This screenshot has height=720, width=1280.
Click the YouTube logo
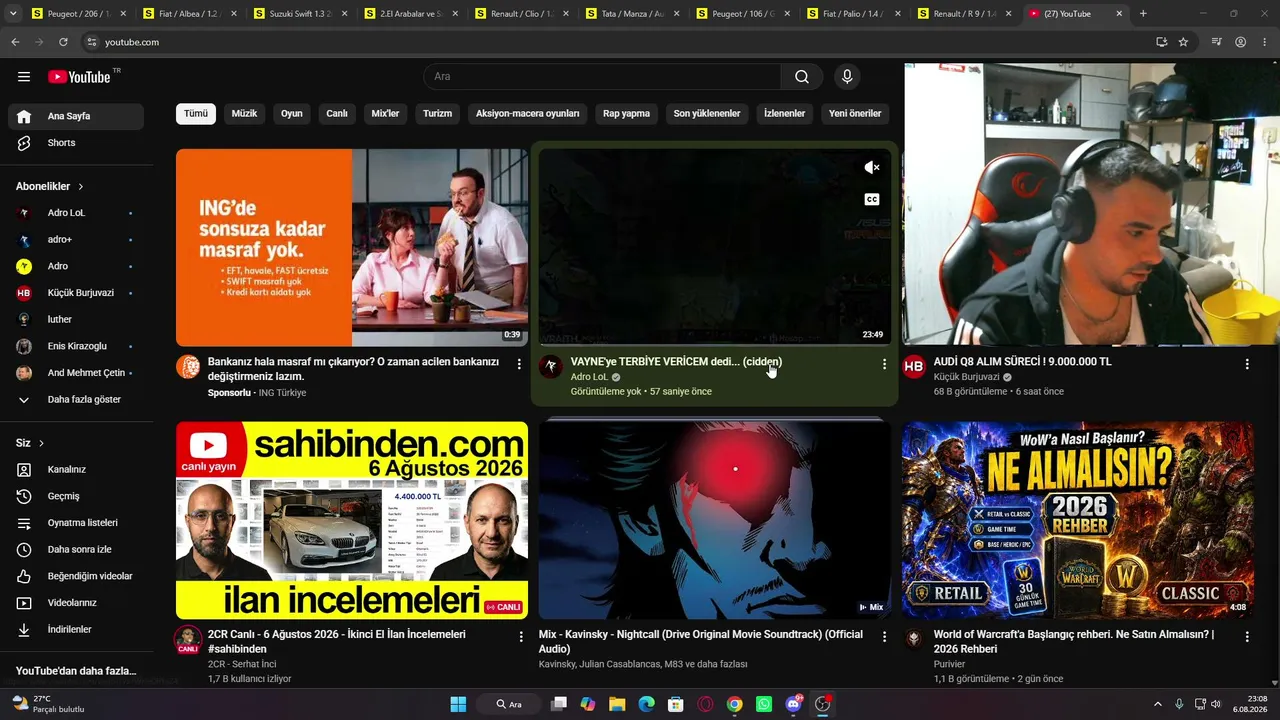[x=79, y=77]
